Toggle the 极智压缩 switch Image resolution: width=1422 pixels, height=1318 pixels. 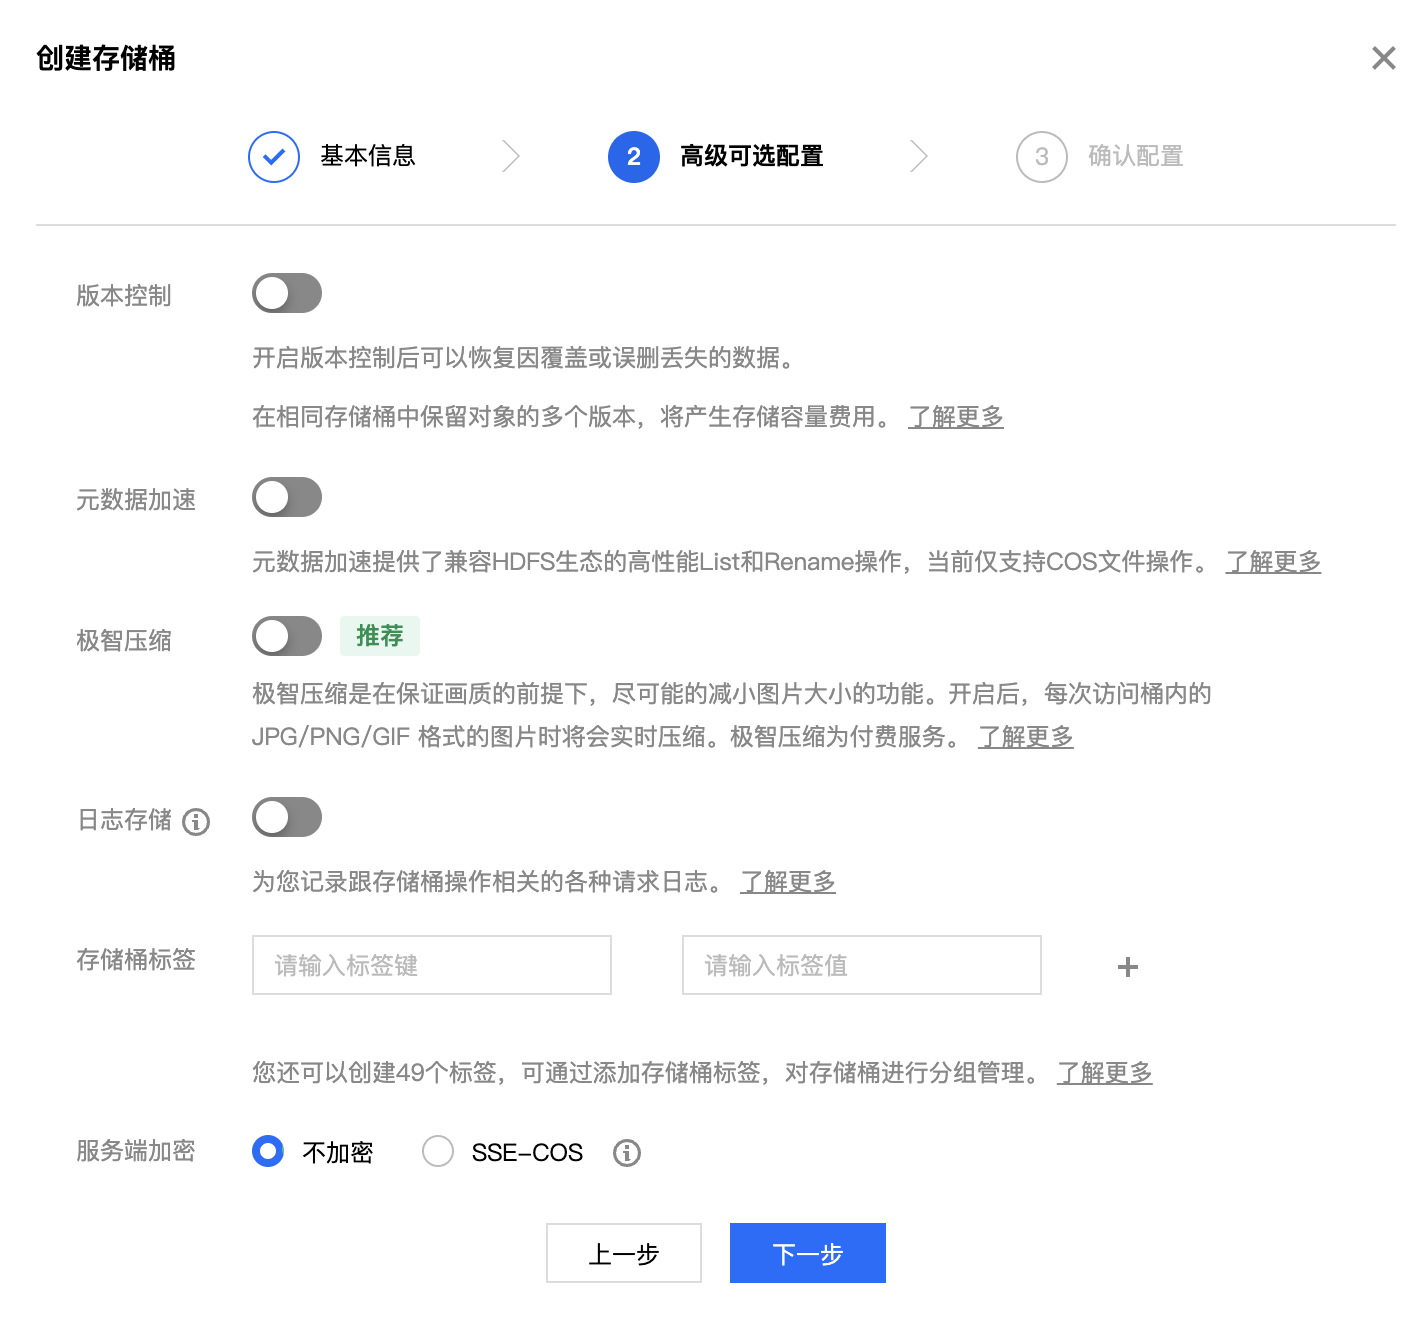(x=287, y=636)
